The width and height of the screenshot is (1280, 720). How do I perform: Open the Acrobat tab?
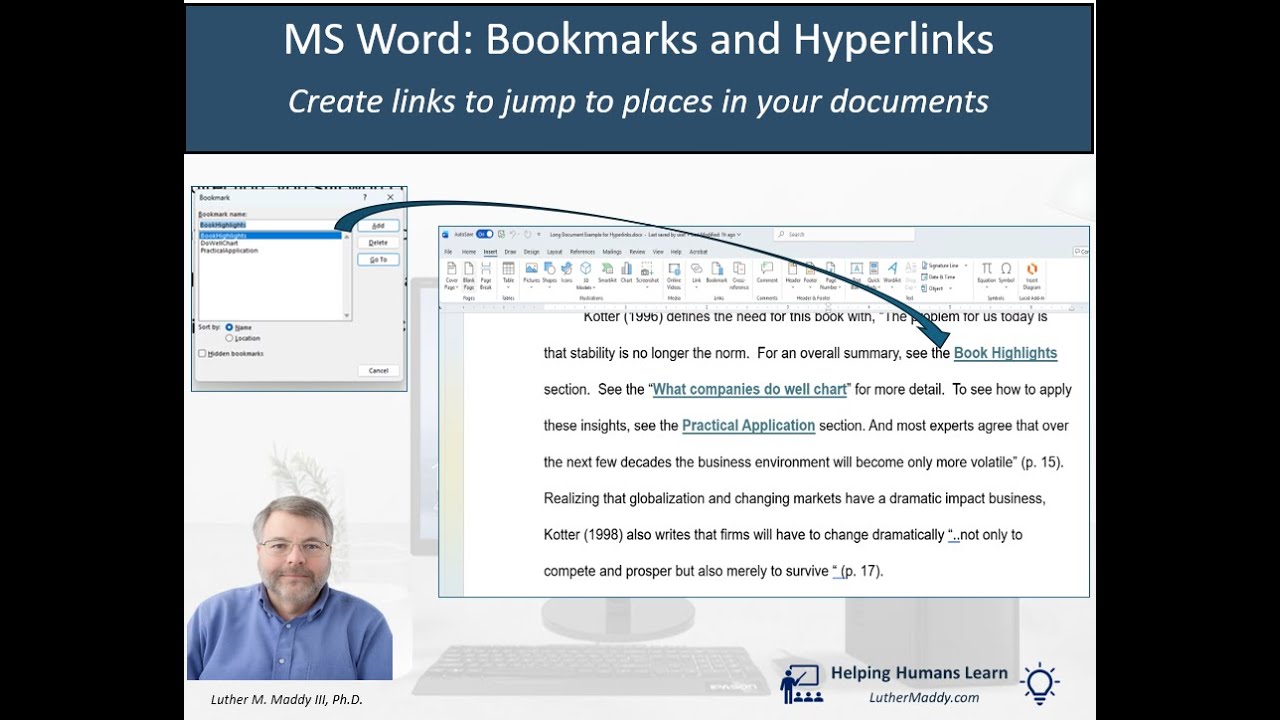point(698,252)
